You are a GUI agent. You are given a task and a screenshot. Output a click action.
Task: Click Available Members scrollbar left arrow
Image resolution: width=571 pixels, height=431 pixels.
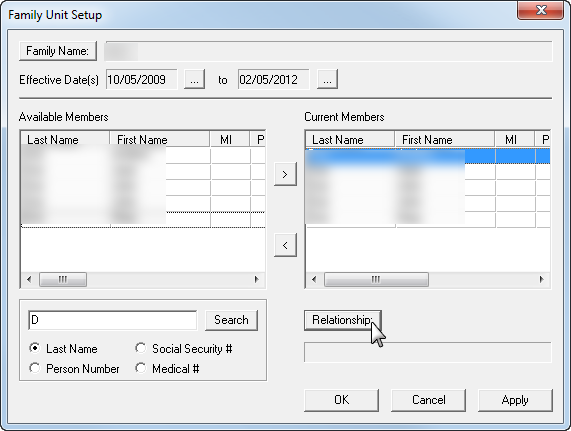coord(29,279)
